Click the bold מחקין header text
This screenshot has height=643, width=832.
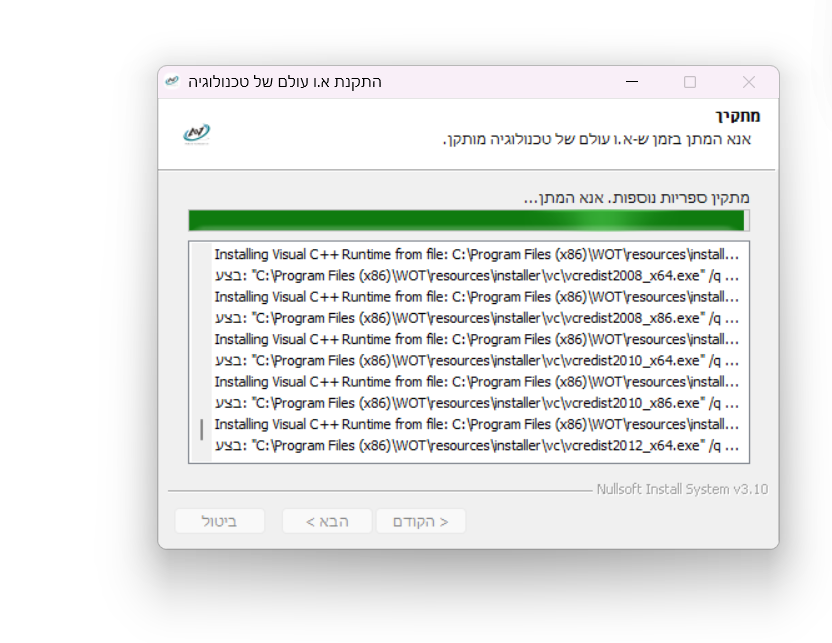click(732, 116)
